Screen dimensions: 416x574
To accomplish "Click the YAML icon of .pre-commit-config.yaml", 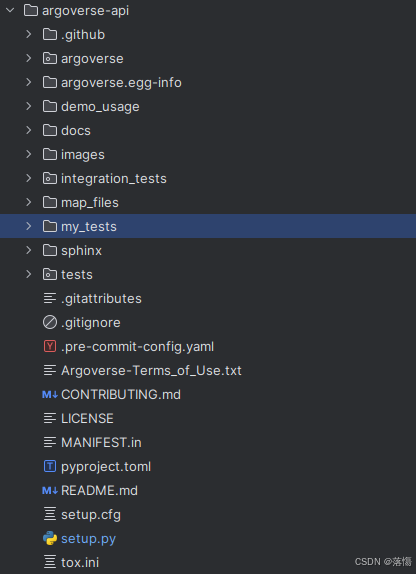I will pyautogui.click(x=50, y=346).
